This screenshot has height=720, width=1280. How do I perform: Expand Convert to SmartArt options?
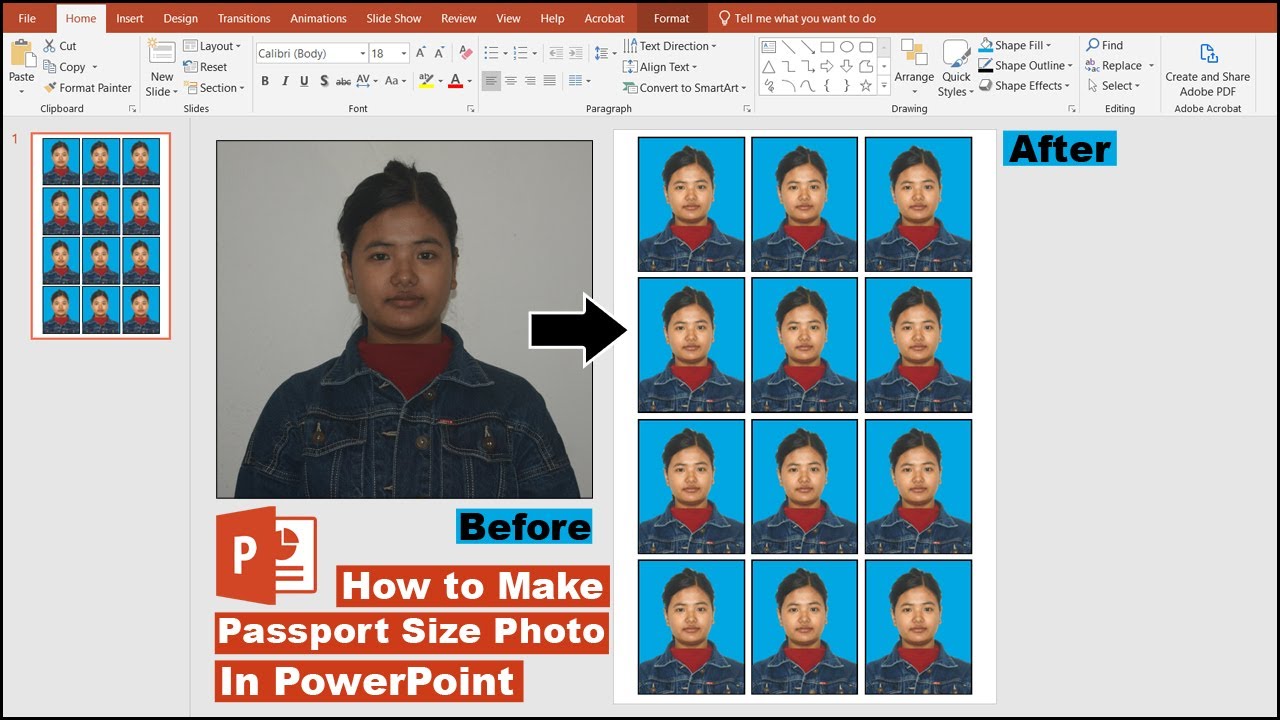(x=685, y=88)
